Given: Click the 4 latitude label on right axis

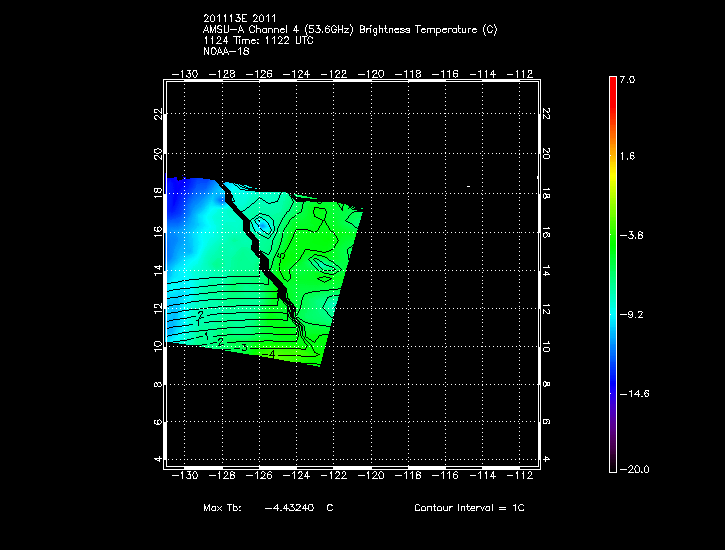Looking at the screenshot, I should coord(545,460).
